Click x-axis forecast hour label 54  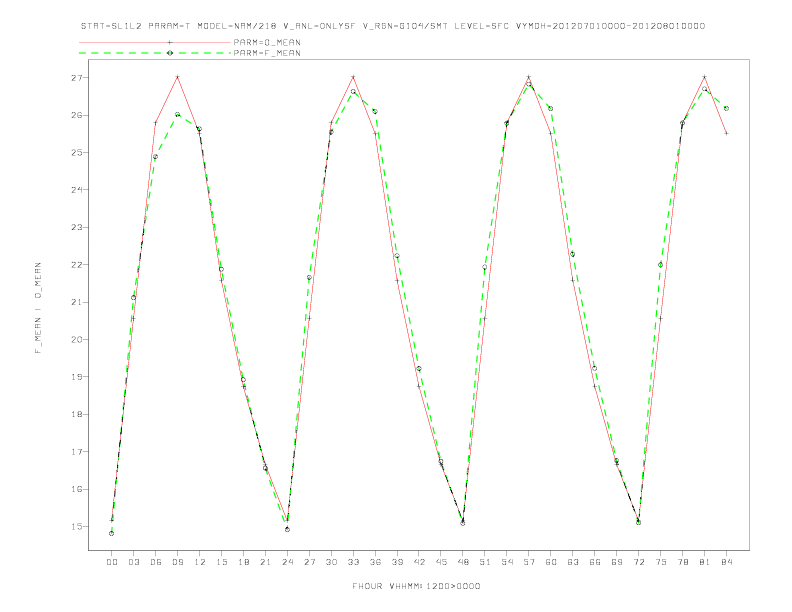pyautogui.click(x=507, y=562)
